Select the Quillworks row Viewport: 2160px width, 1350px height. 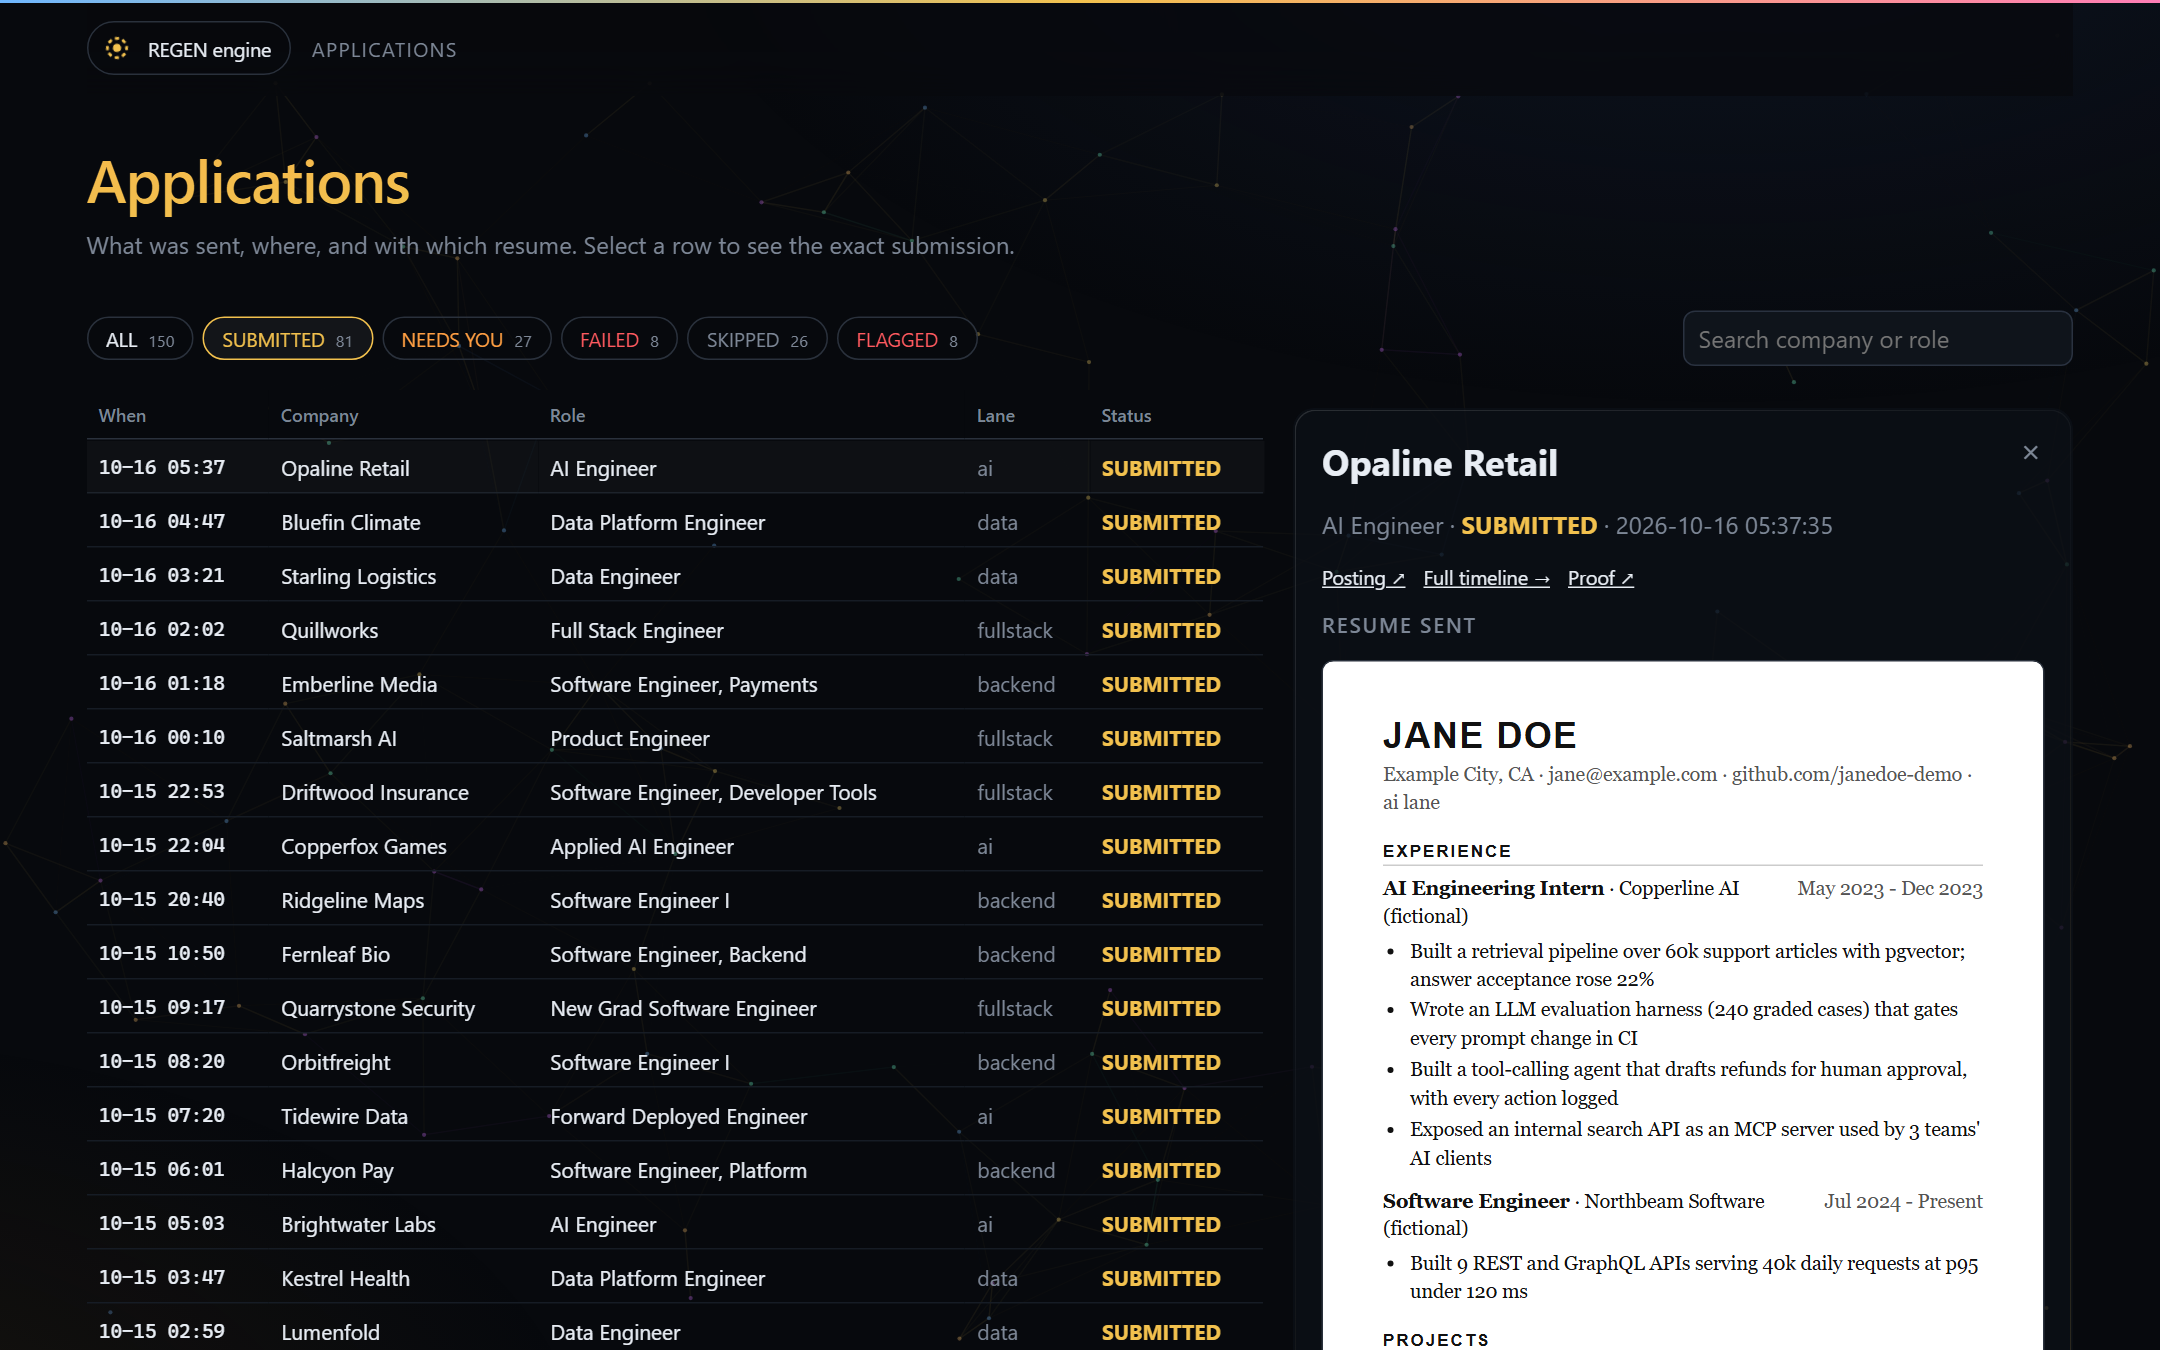click(x=675, y=630)
